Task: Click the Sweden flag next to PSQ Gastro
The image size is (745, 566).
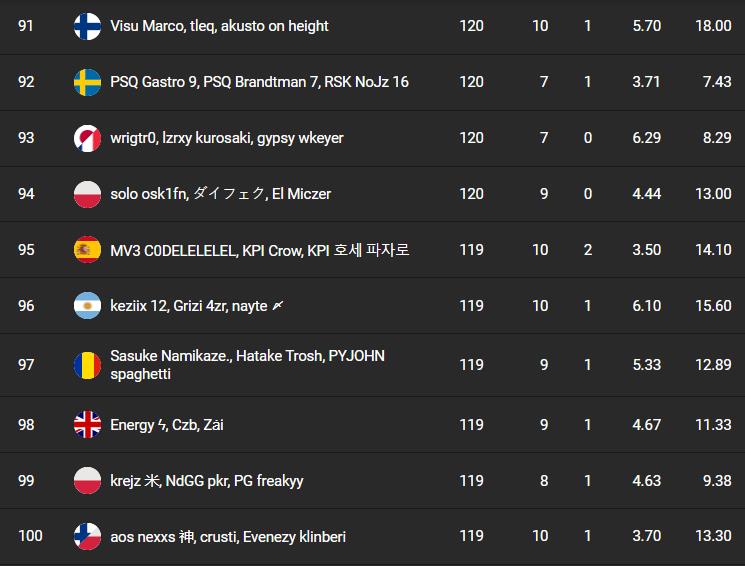Action: (x=87, y=82)
